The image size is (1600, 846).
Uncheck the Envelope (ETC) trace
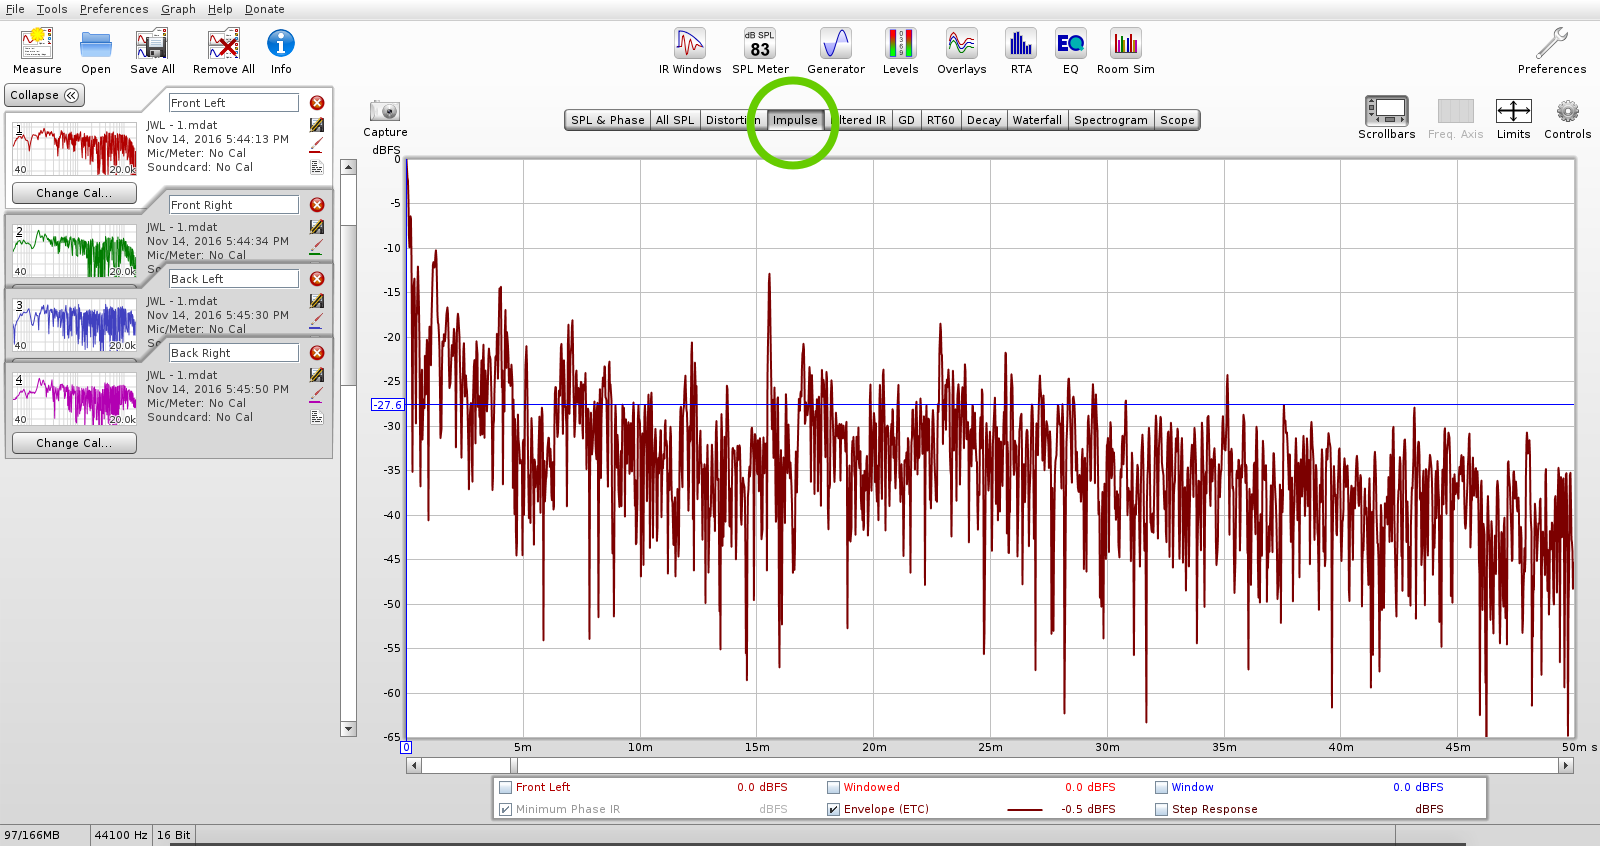point(833,810)
